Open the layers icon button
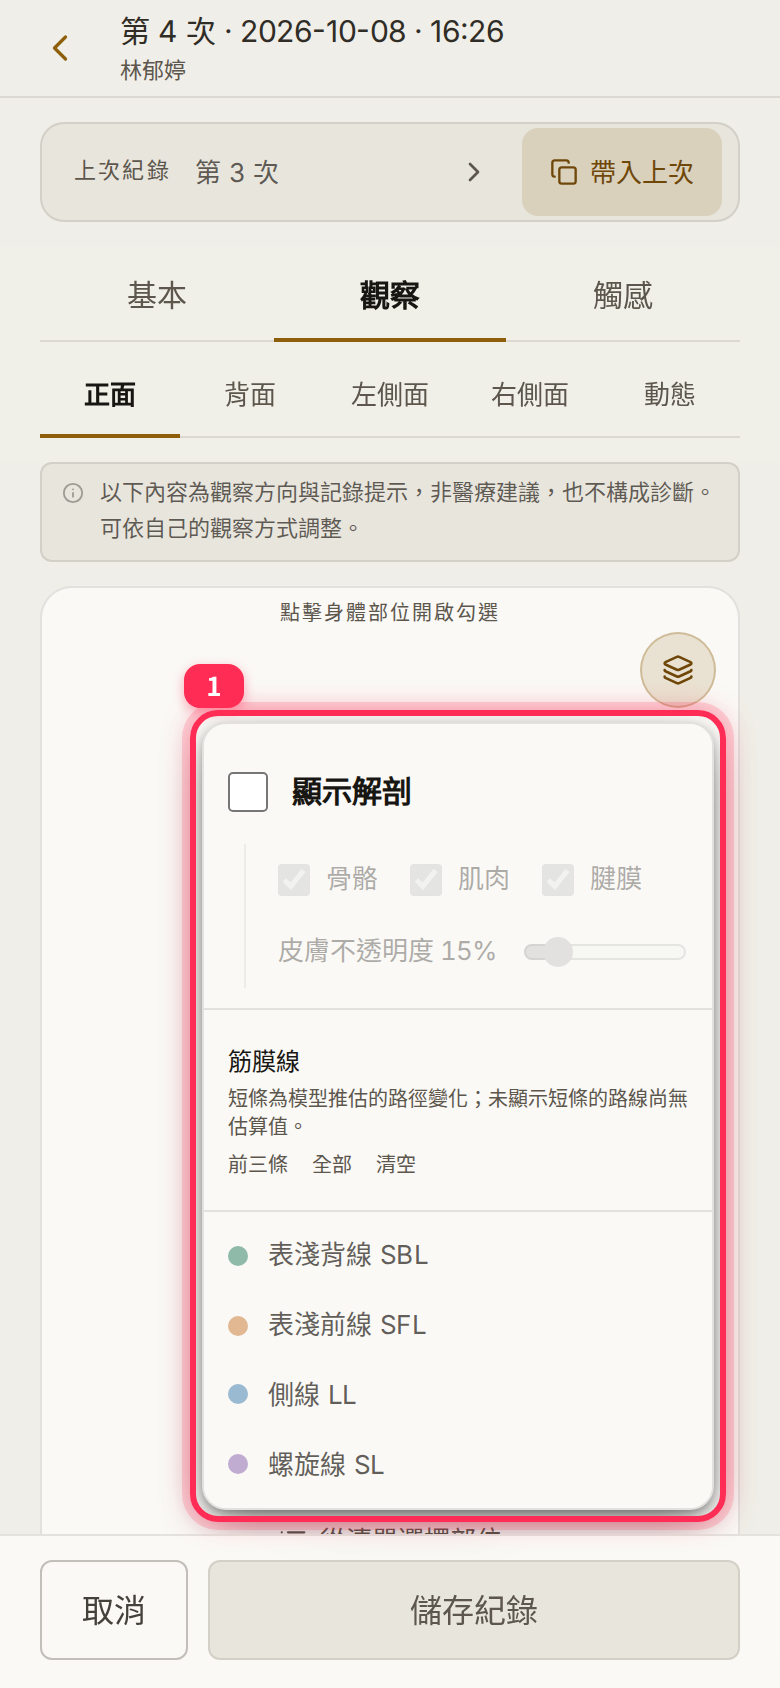This screenshot has width=780, height=1688. [678, 670]
